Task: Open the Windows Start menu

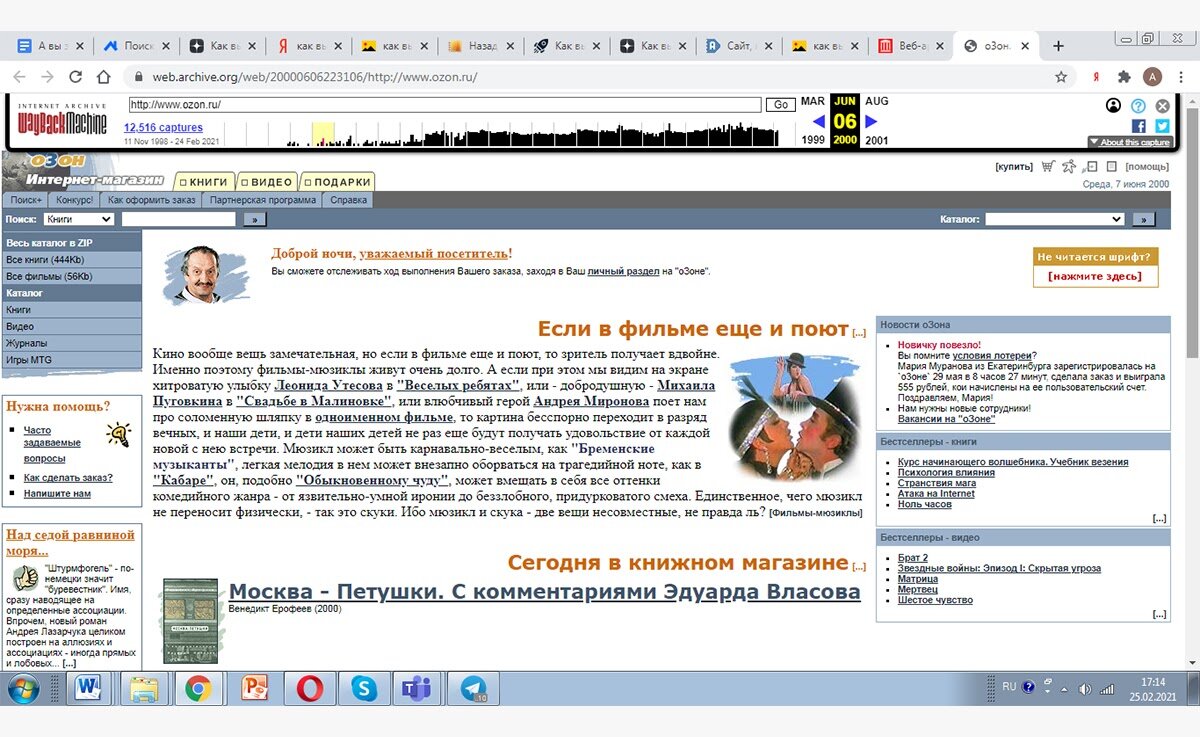Action: tap(23, 688)
